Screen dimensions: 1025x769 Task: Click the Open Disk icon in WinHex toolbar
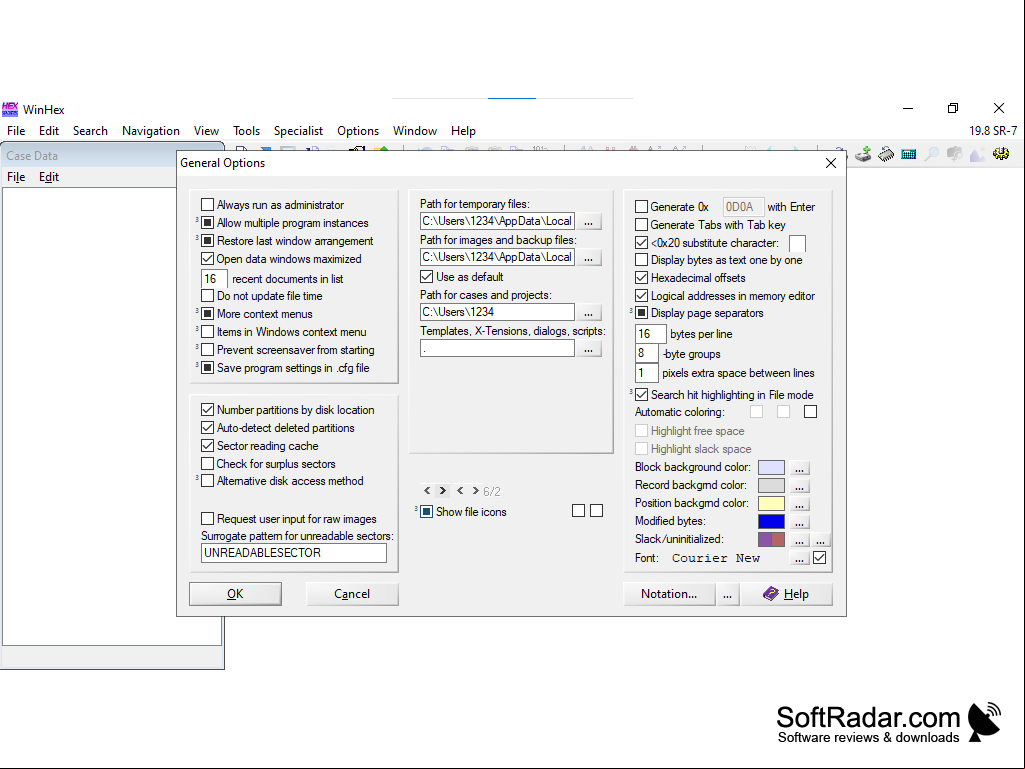864,154
